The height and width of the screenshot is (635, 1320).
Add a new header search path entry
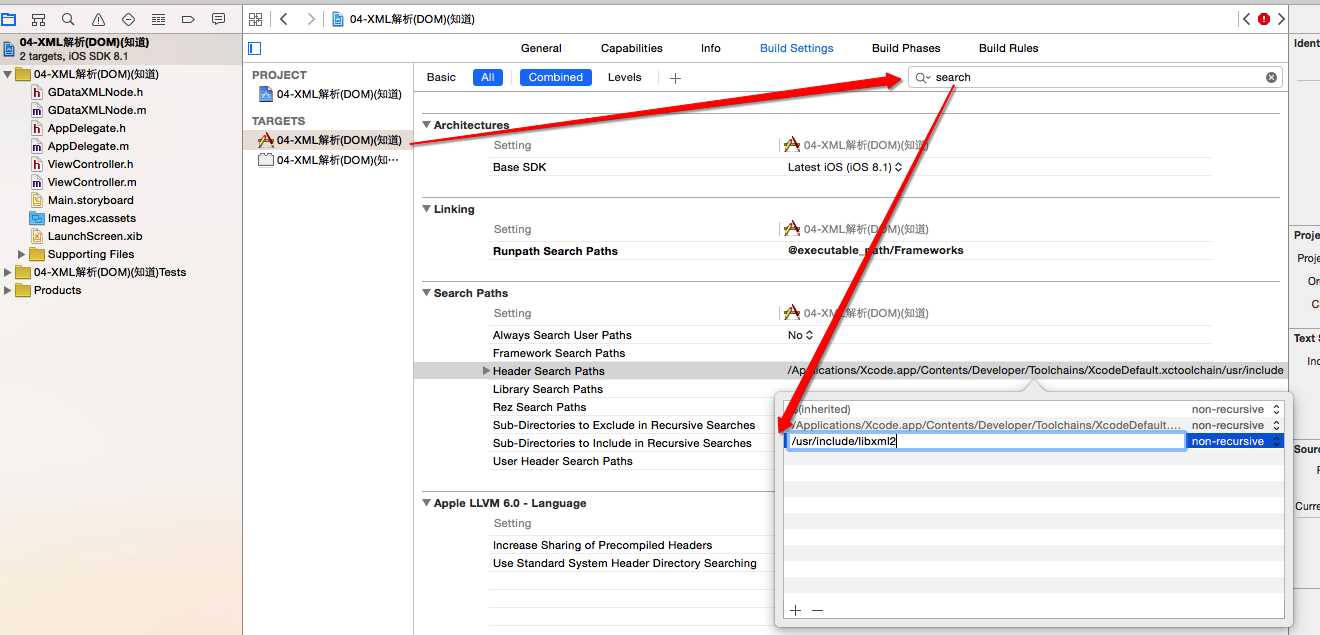click(796, 610)
